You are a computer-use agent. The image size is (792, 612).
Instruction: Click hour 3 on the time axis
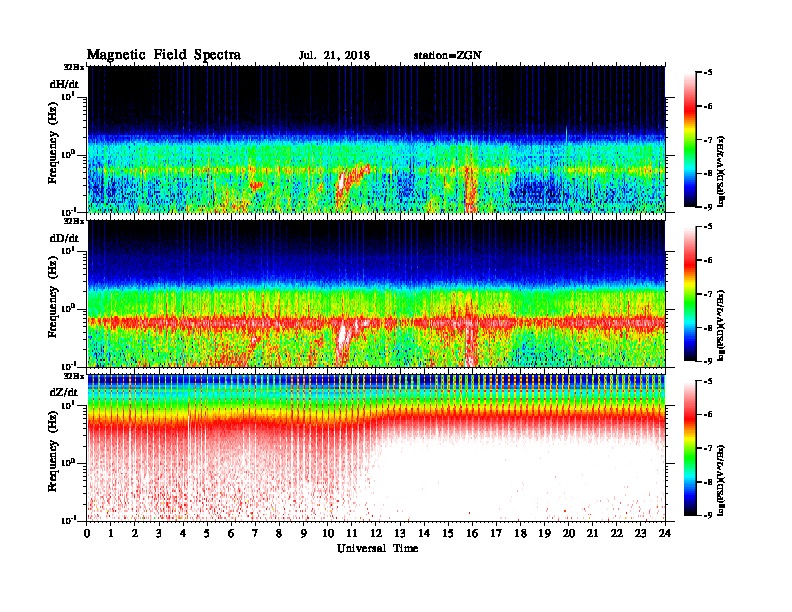(x=159, y=534)
